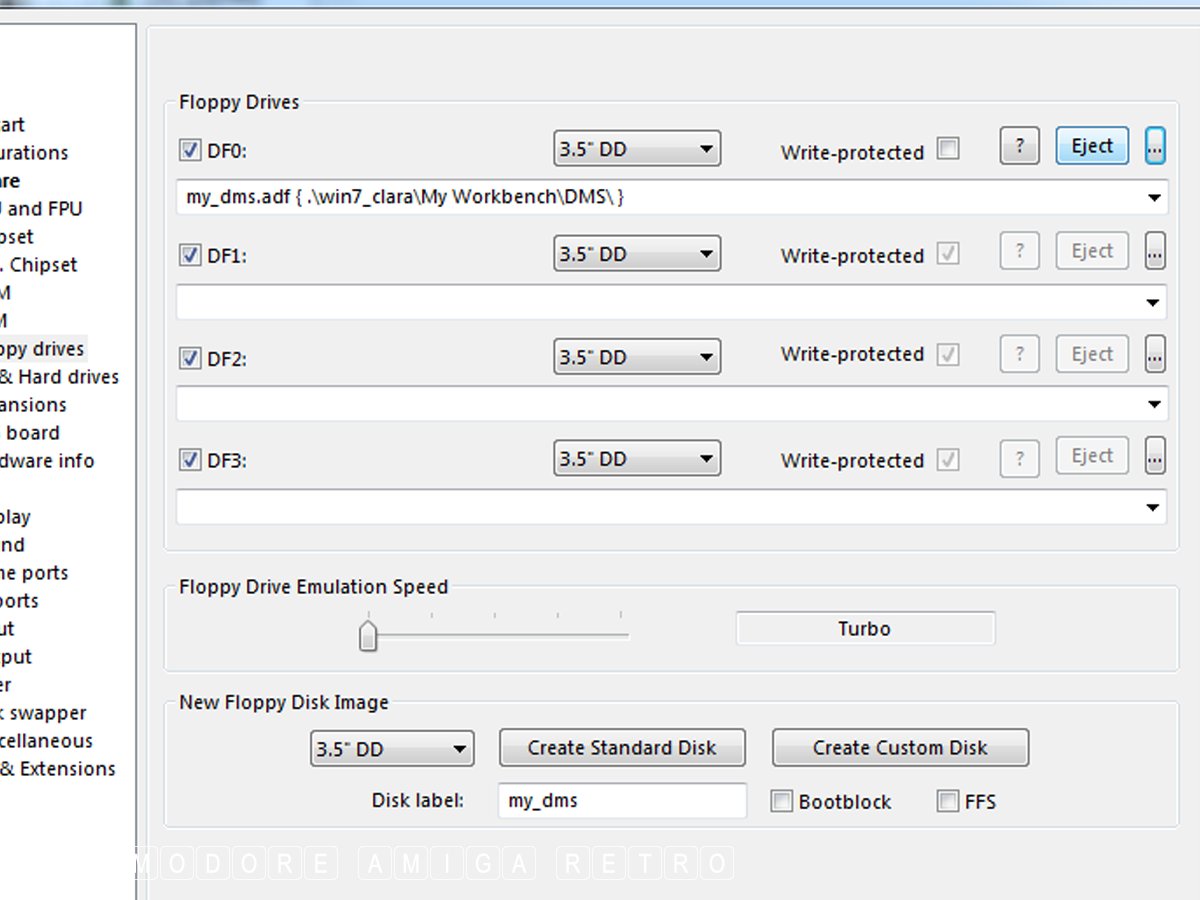1200x900 pixels.
Task: Open file browser for DF0 via ellipsis button
Action: pyautogui.click(x=1155, y=146)
